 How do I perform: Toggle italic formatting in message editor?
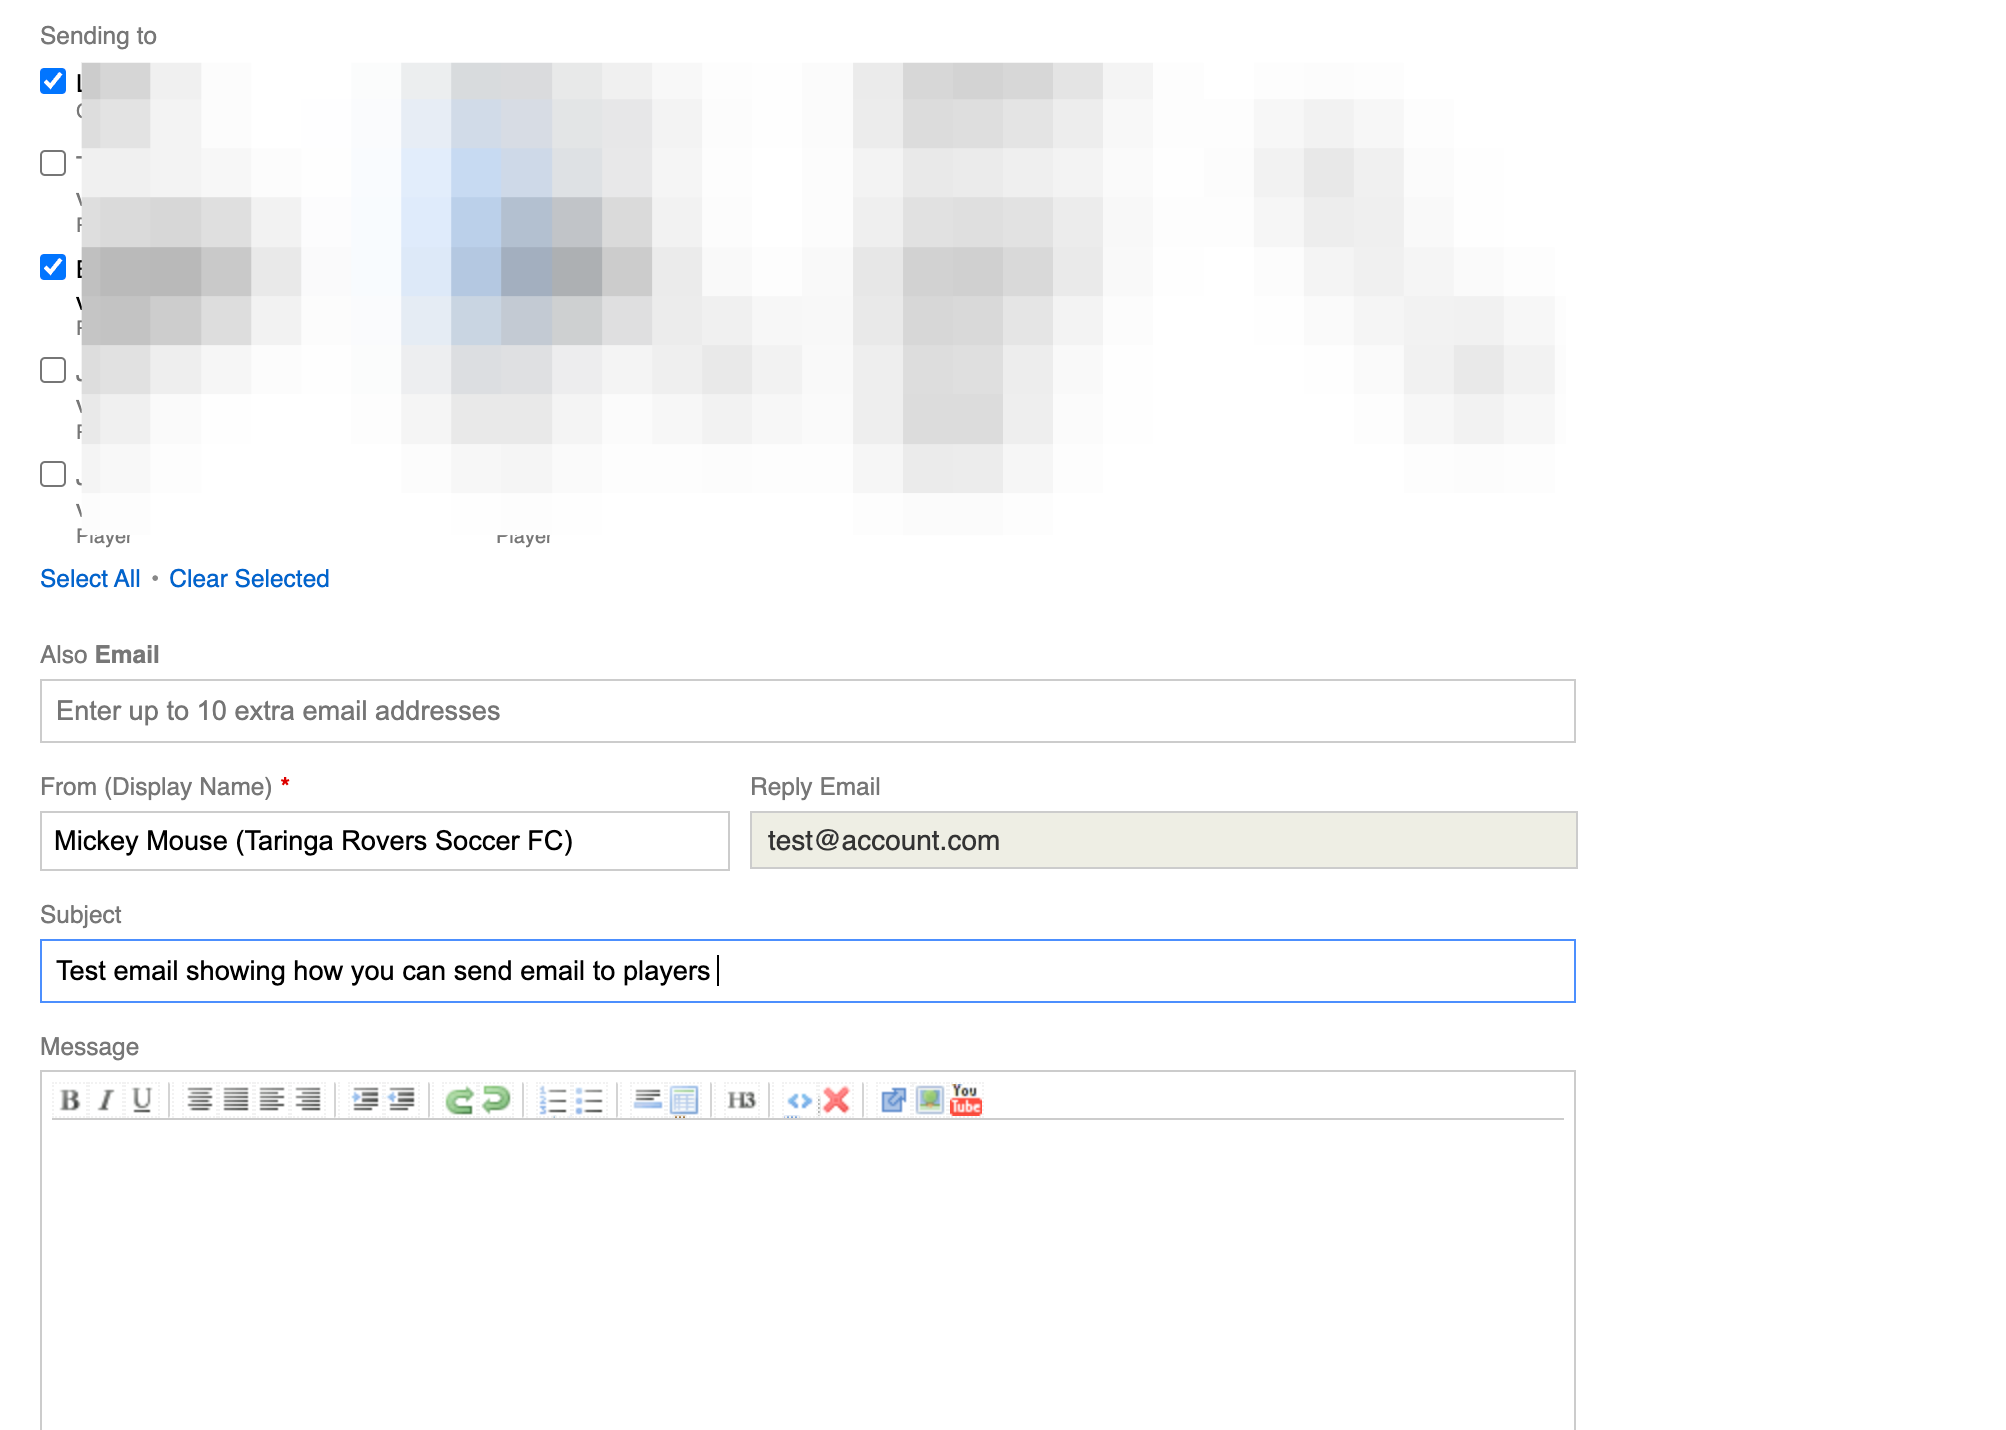106,1100
